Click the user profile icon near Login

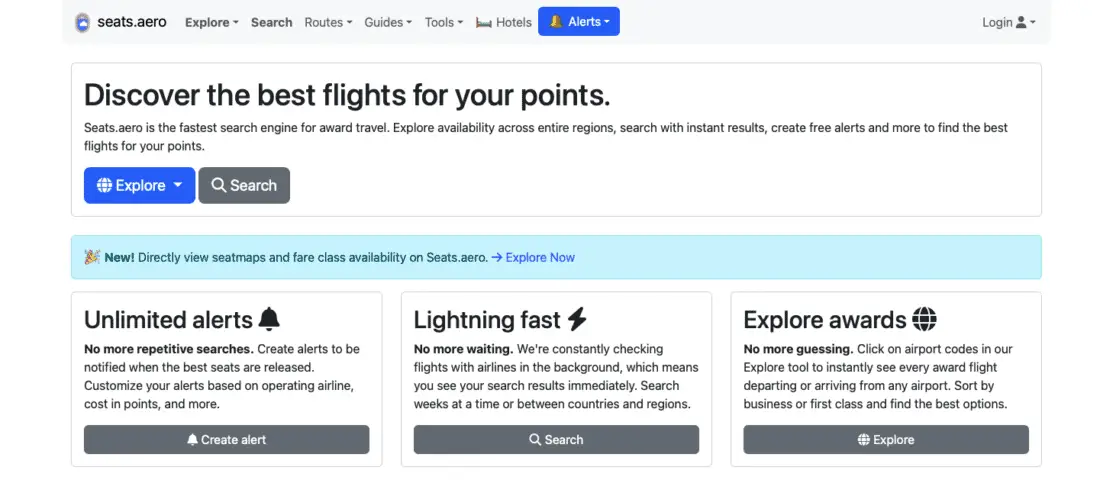[x=1021, y=22]
